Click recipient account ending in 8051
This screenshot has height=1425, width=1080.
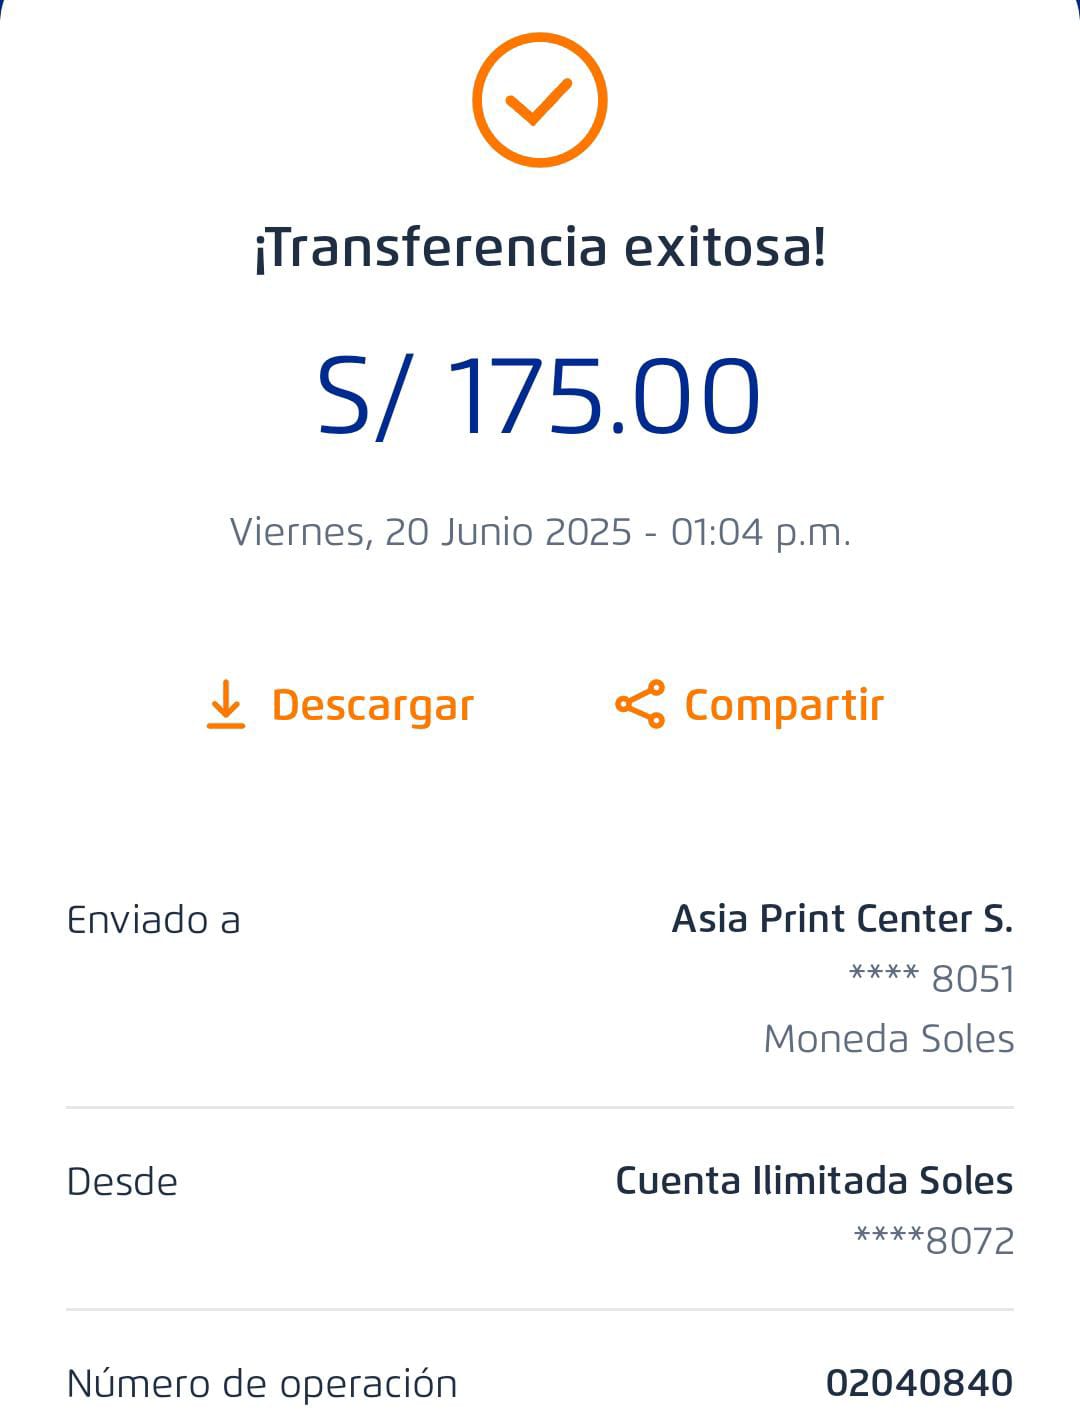[x=931, y=979]
